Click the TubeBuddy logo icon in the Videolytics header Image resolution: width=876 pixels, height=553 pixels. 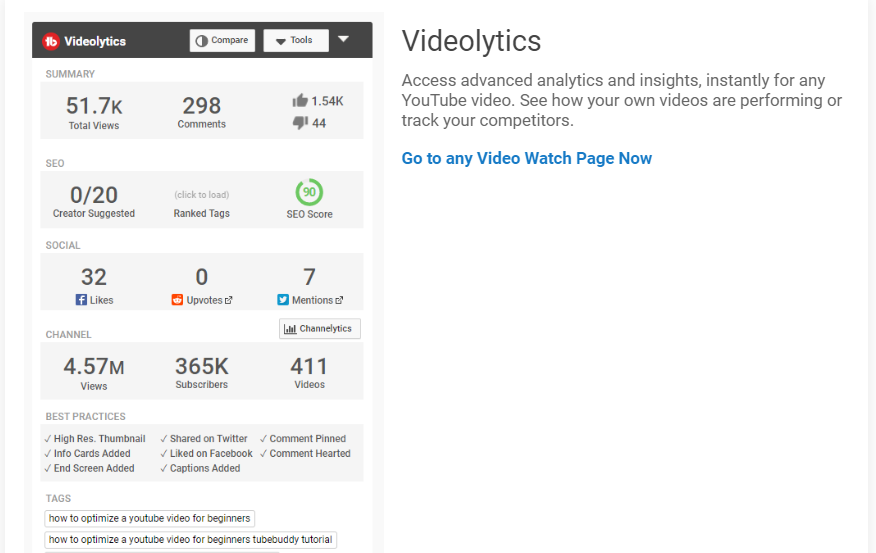tap(51, 41)
